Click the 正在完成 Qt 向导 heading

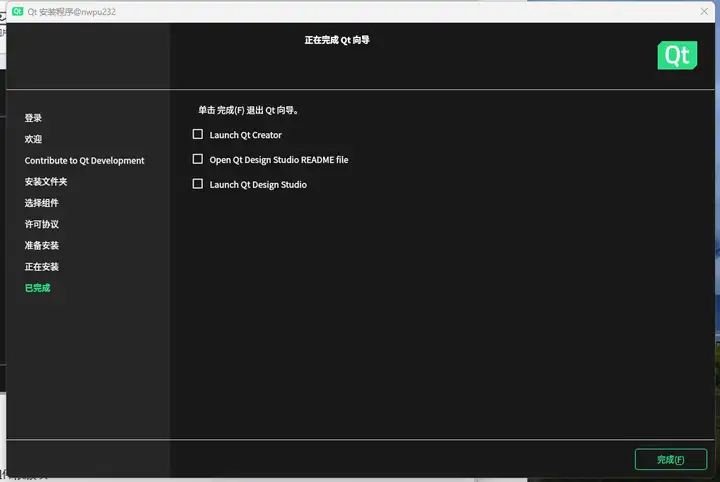tap(337, 40)
